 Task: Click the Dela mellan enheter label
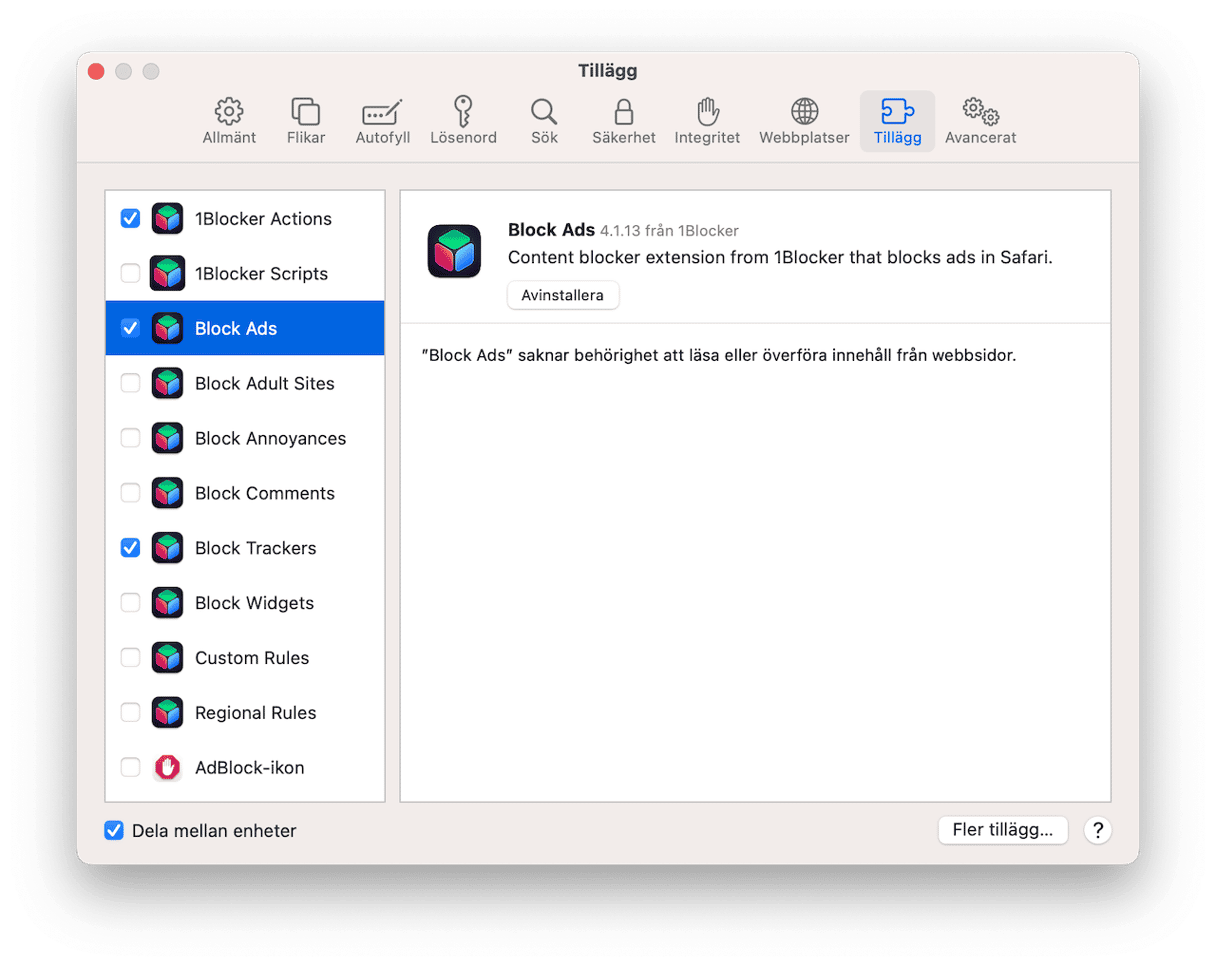pos(214,830)
